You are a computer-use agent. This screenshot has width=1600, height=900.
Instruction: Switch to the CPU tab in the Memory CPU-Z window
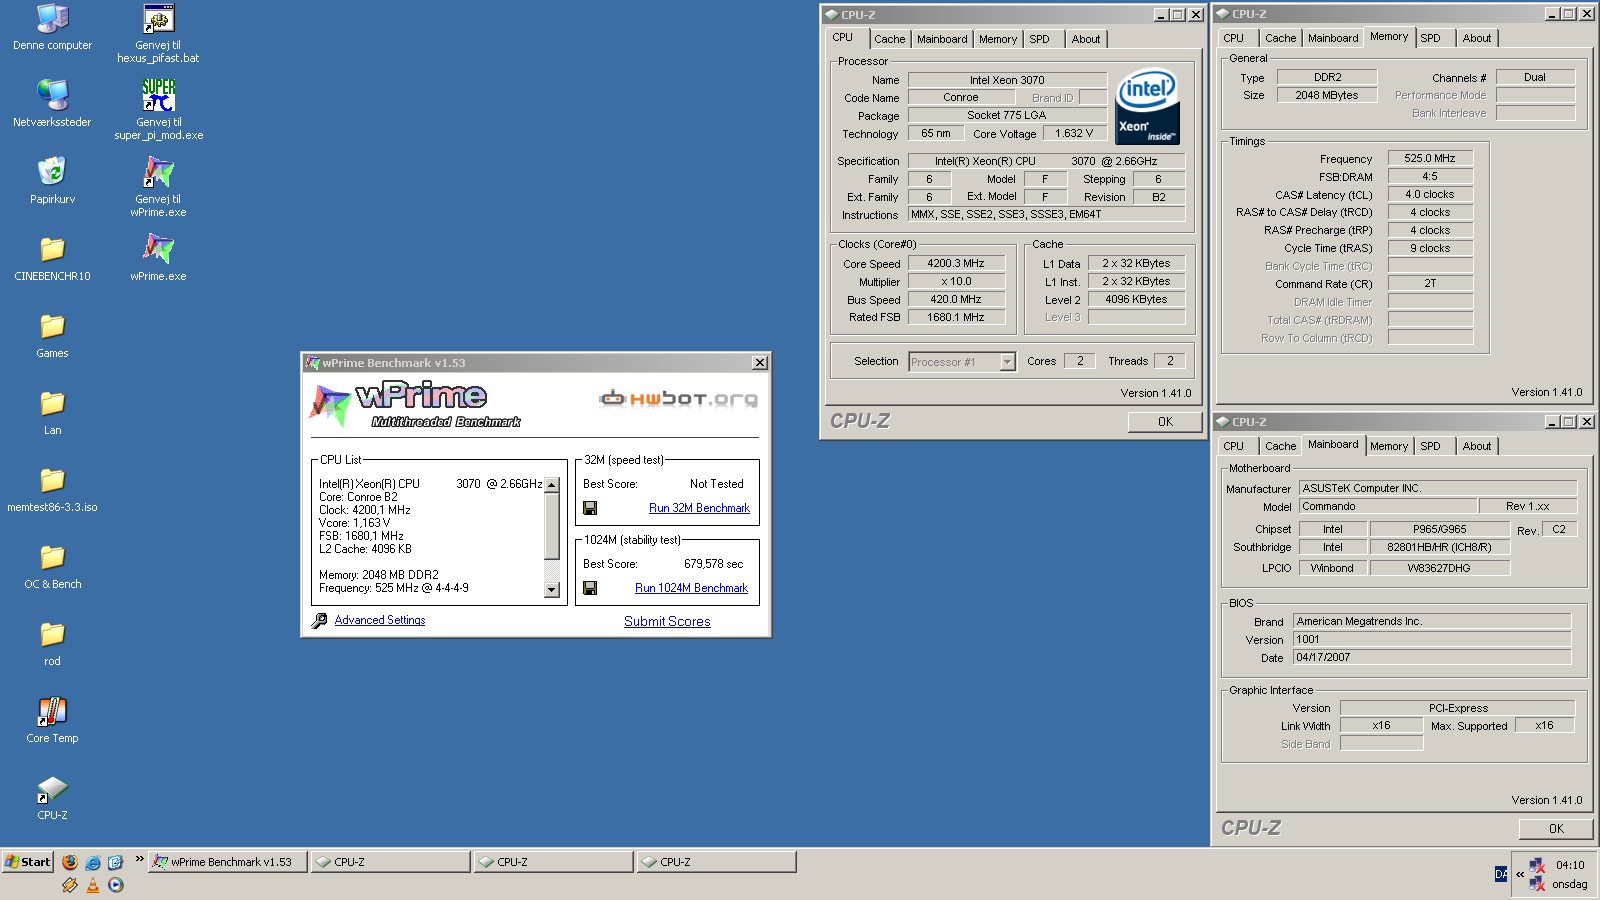click(x=1233, y=38)
